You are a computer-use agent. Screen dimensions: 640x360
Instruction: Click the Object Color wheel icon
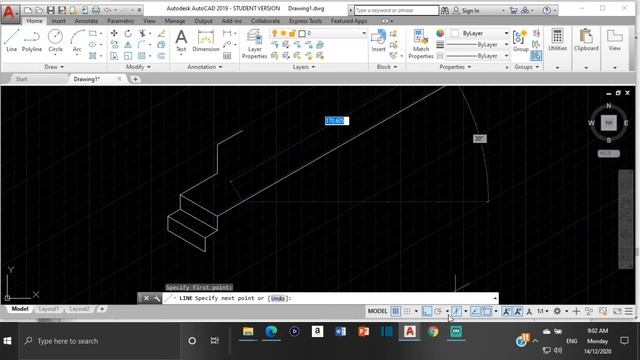440,33
